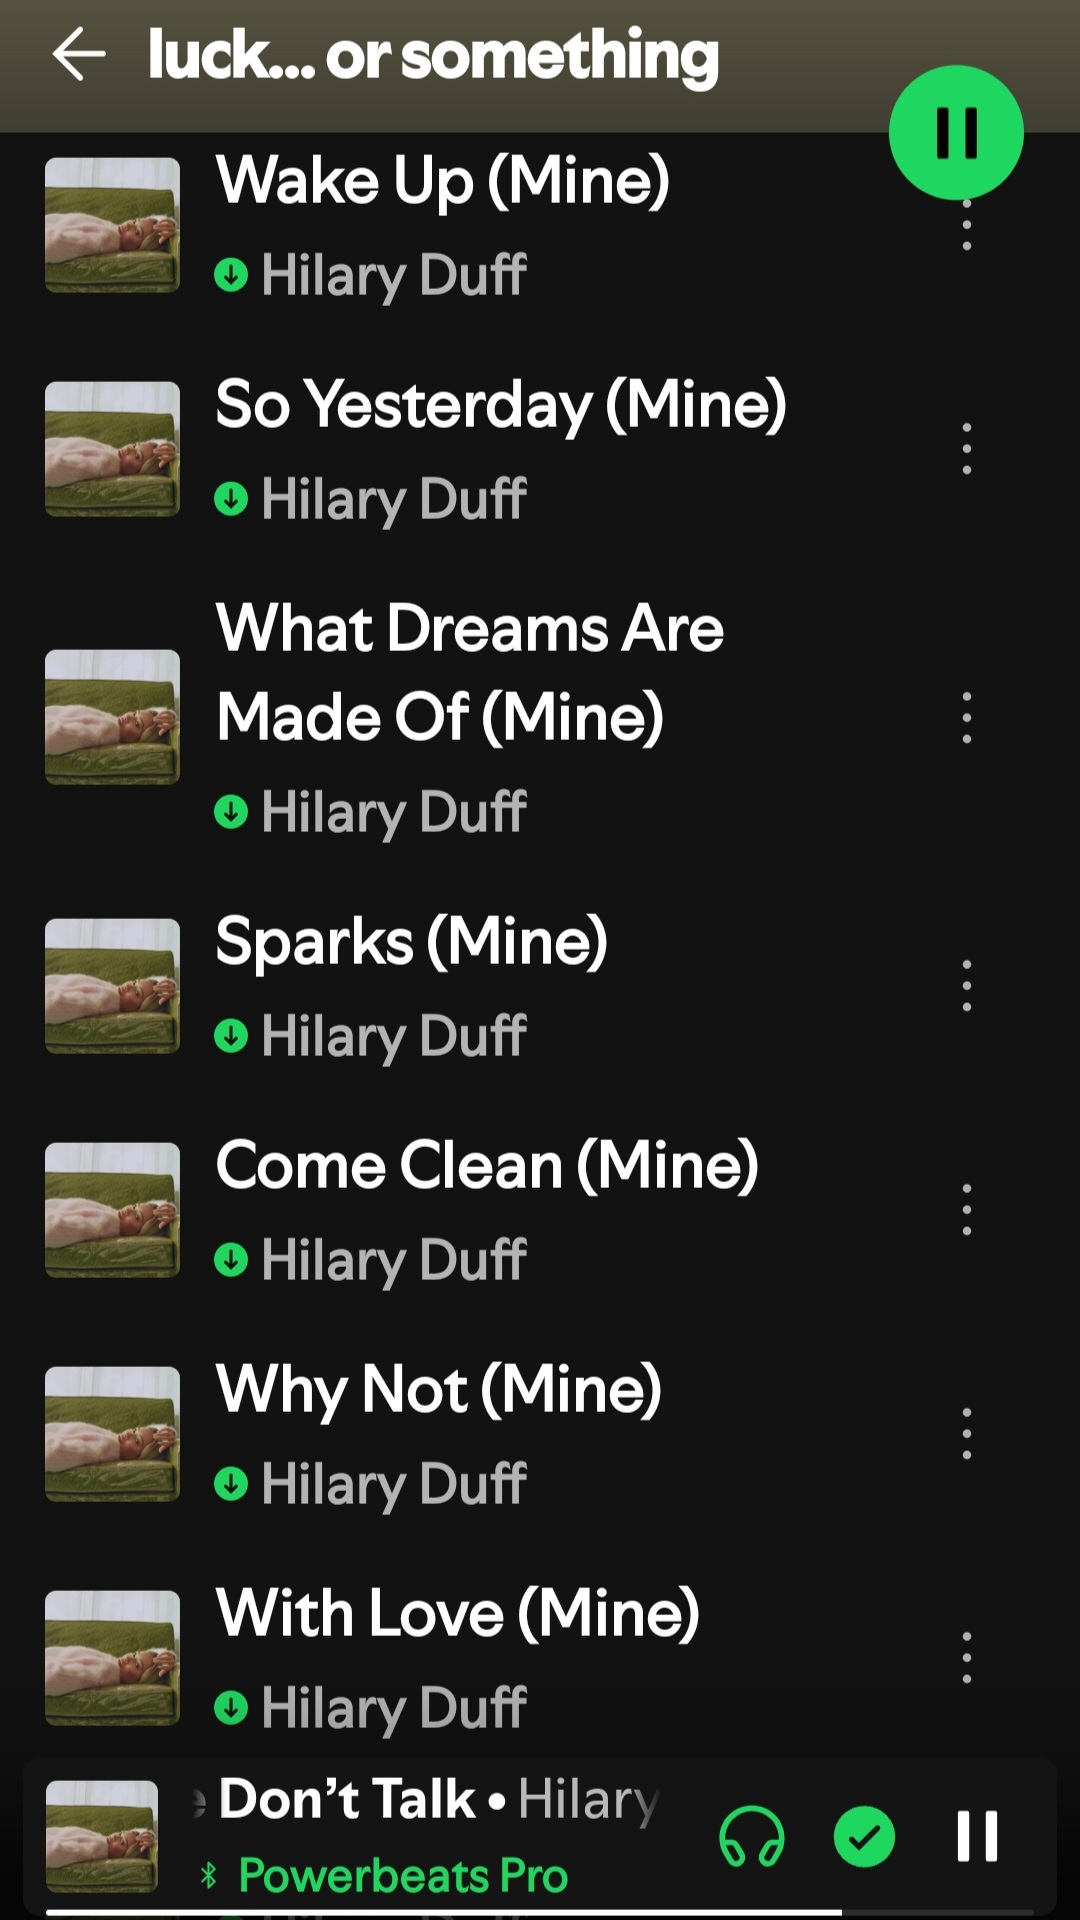Tap the album art for Sparks (Mine)
This screenshot has width=1080, height=1920.
tap(112, 986)
